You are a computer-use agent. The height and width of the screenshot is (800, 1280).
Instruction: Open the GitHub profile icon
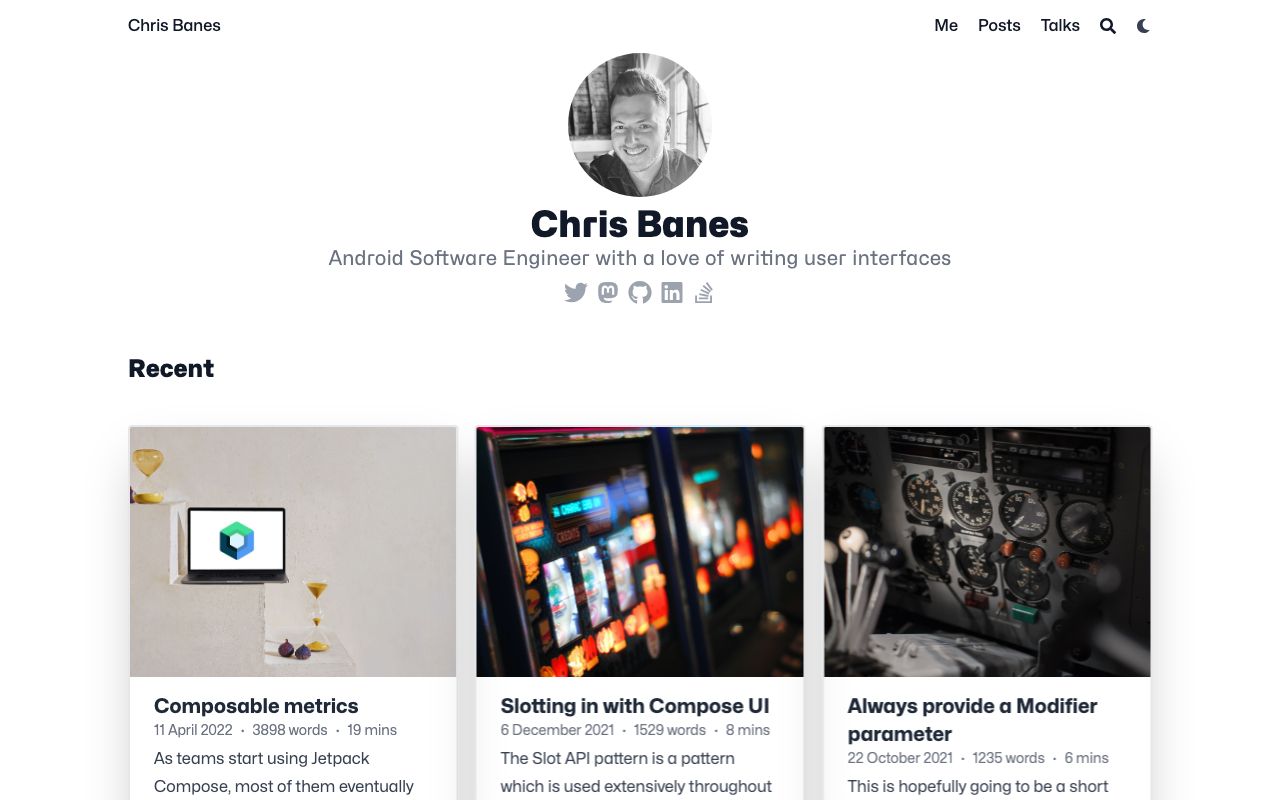(639, 292)
